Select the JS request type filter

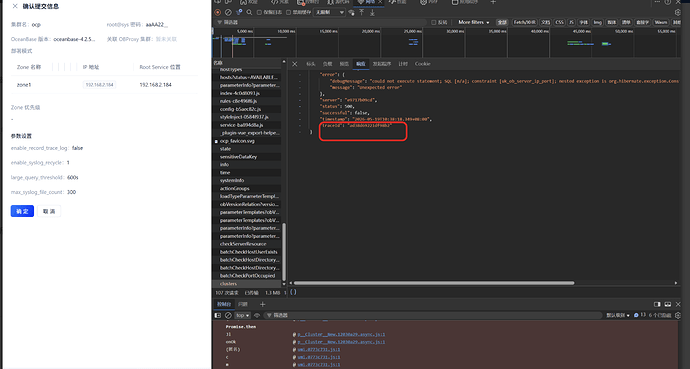pos(571,22)
